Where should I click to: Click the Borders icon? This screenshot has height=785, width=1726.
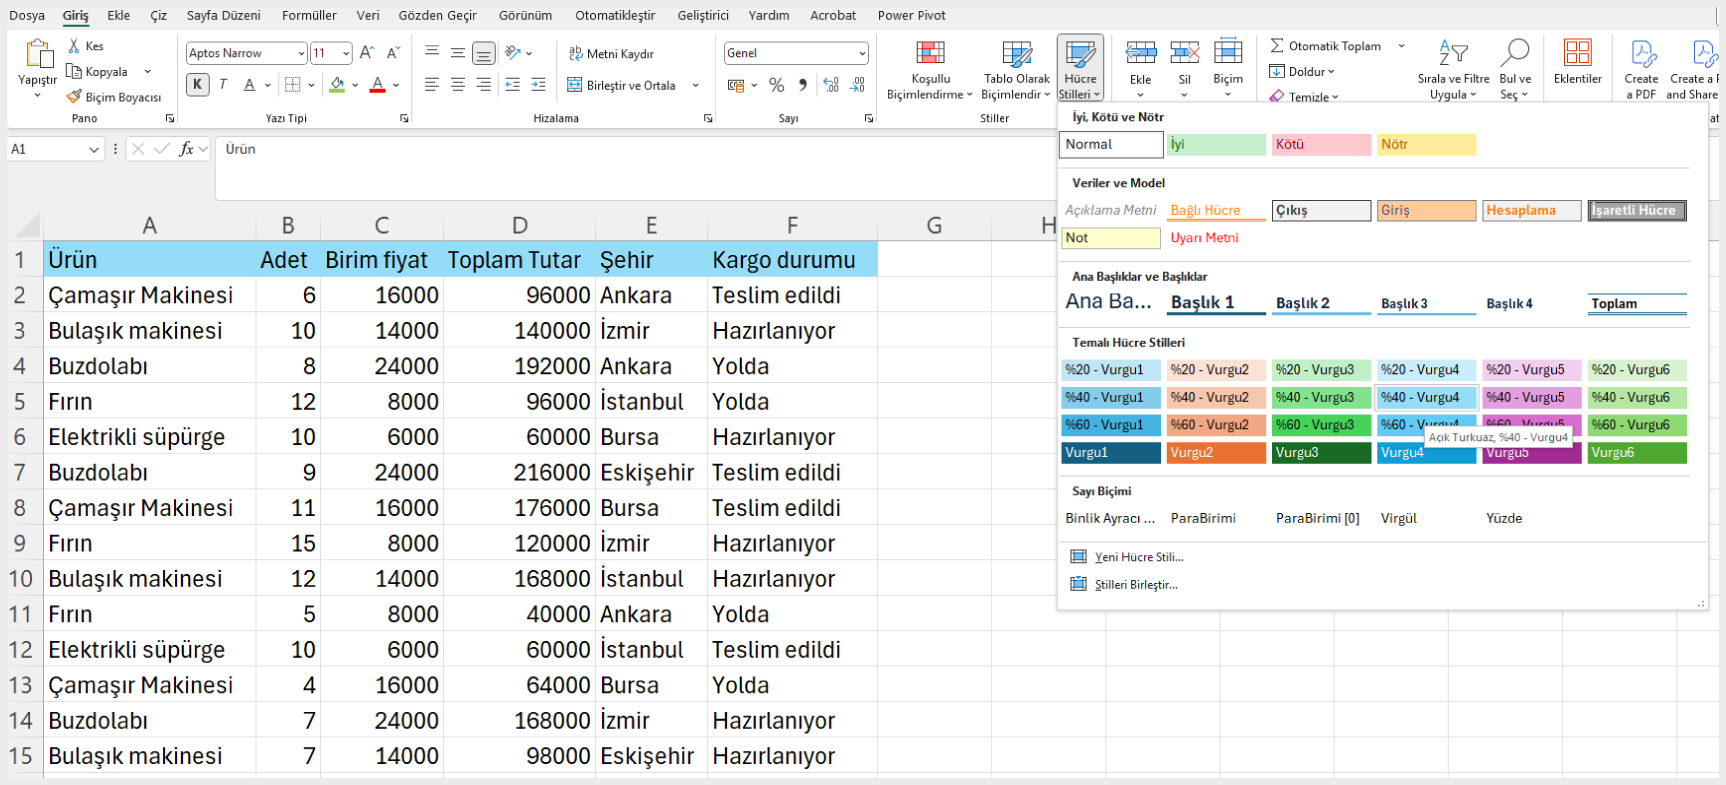coord(292,85)
